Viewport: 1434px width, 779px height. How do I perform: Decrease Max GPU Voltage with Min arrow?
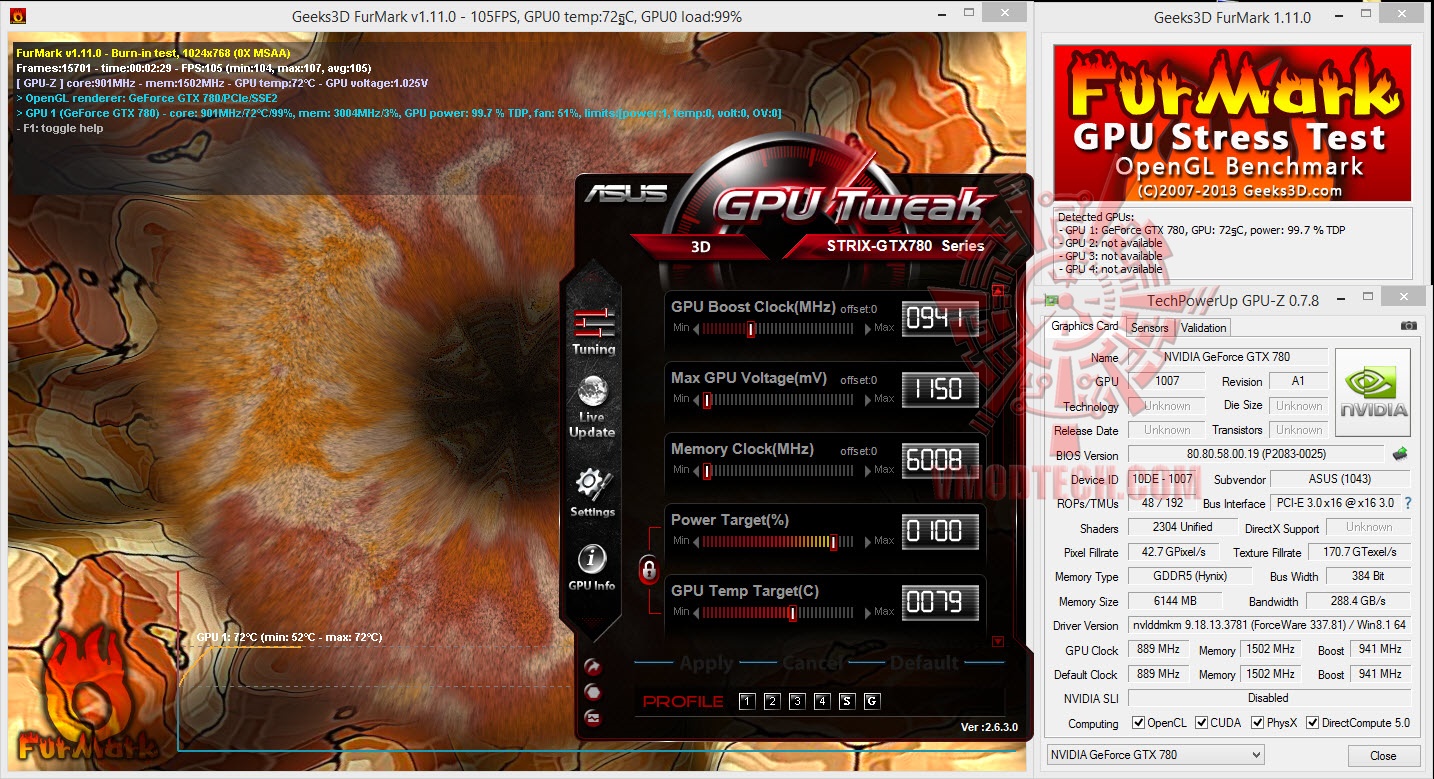[697, 399]
